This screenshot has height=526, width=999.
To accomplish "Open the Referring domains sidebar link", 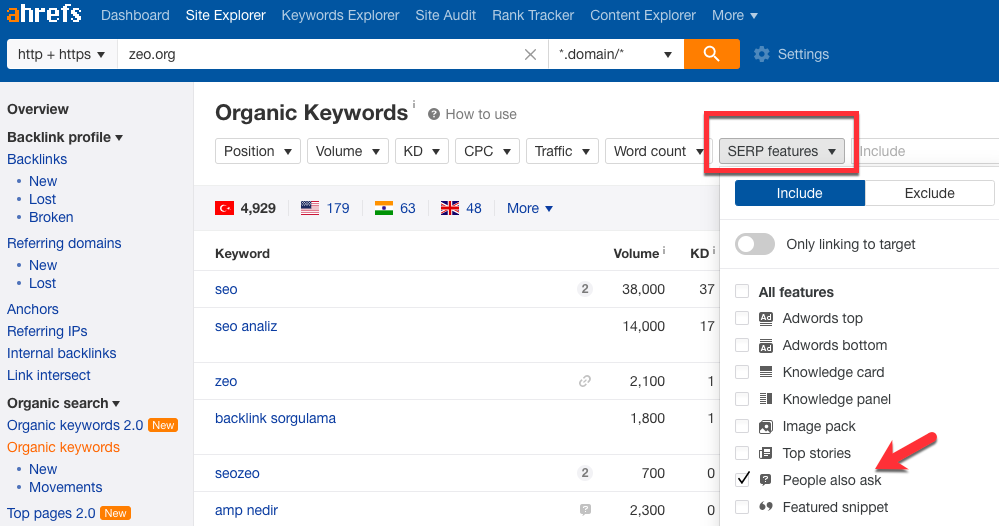I will click(x=64, y=243).
